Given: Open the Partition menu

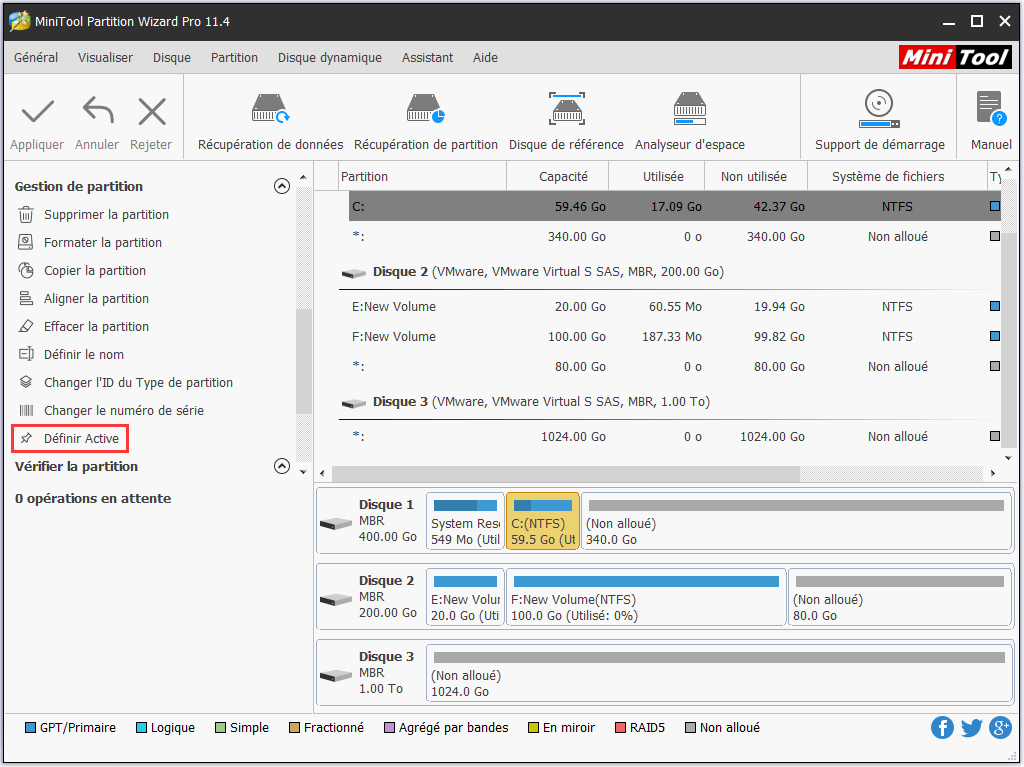Looking at the screenshot, I should [x=234, y=57].
